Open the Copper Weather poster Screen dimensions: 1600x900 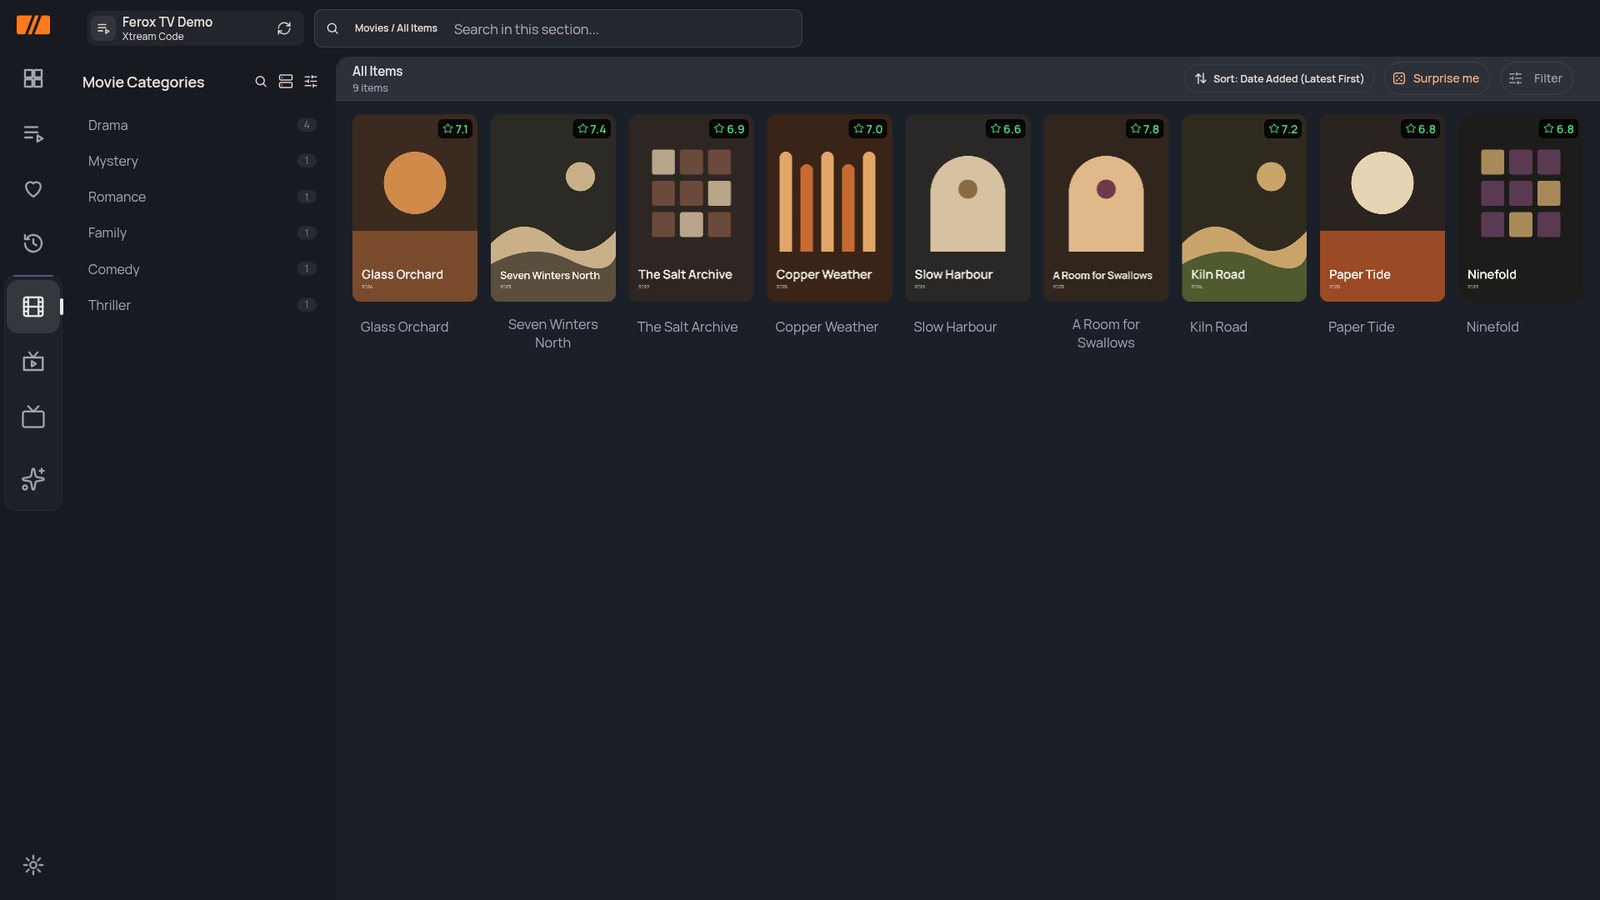click(829, 208)
